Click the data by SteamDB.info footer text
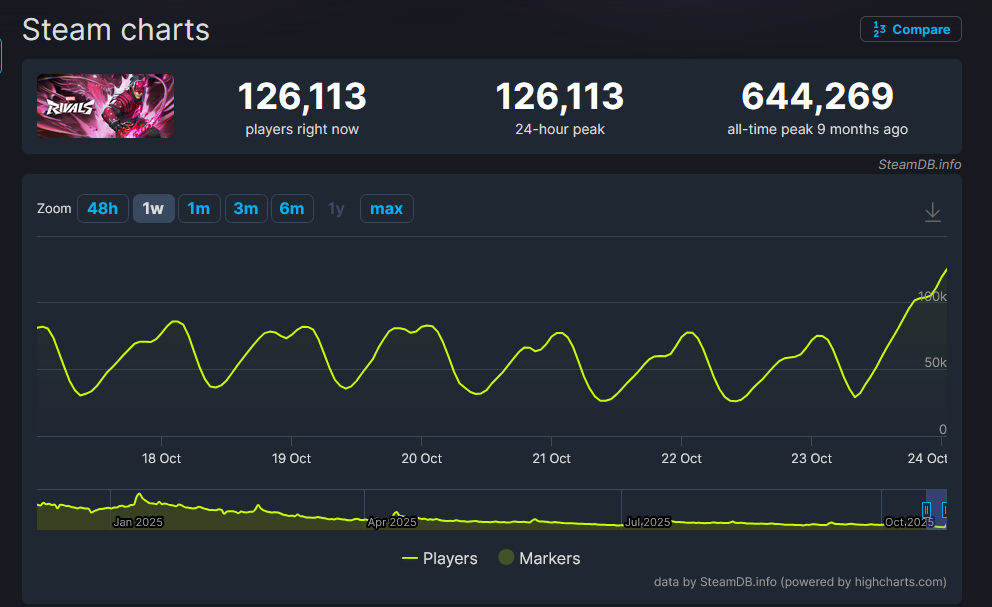Image resolution: width=992 pixels, height=607 pixels. [800, 582]
